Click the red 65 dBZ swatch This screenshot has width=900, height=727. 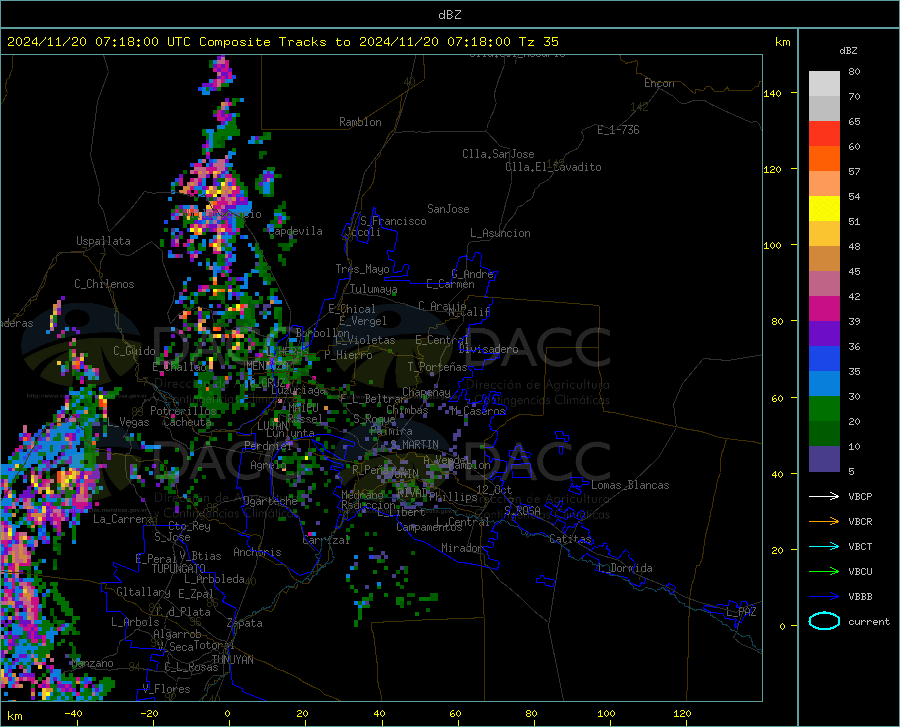tap(824, 134)
